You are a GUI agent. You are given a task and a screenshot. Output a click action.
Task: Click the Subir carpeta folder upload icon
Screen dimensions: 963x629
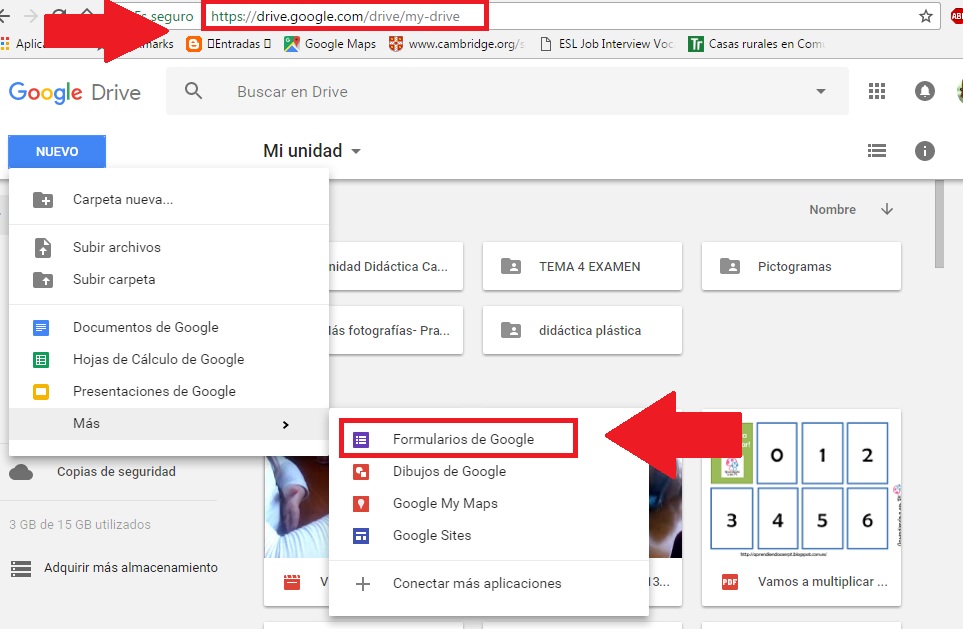click(42, 279)
